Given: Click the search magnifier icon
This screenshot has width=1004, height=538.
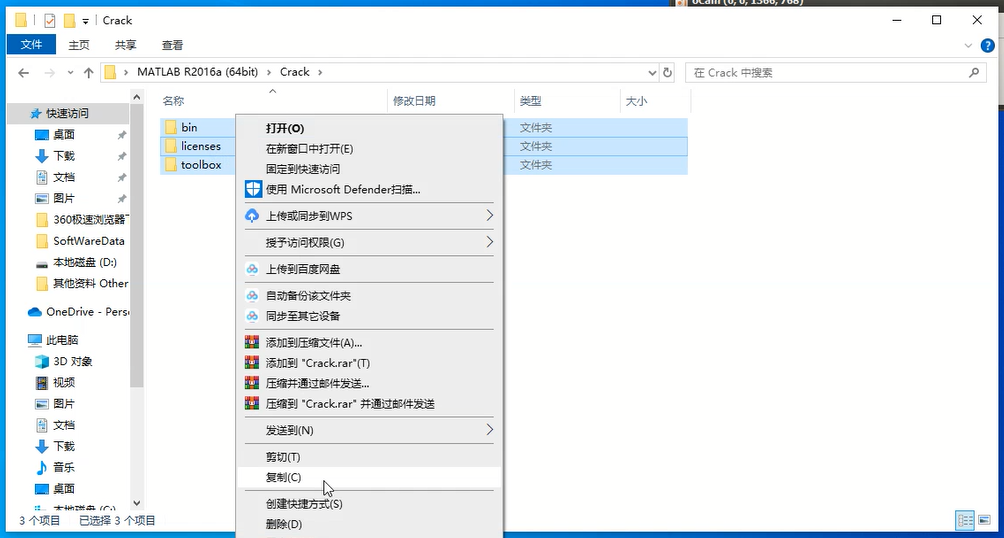Looking at the screenshot, I should [974, 72].
